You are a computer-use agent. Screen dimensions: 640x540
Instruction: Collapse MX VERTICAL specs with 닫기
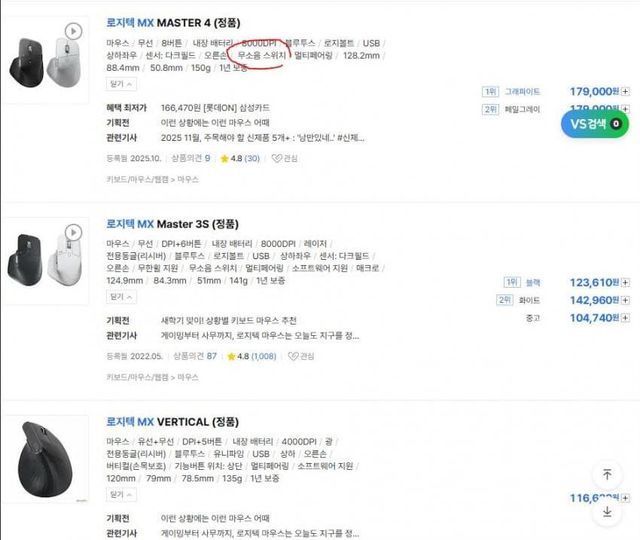coord(119,494)
